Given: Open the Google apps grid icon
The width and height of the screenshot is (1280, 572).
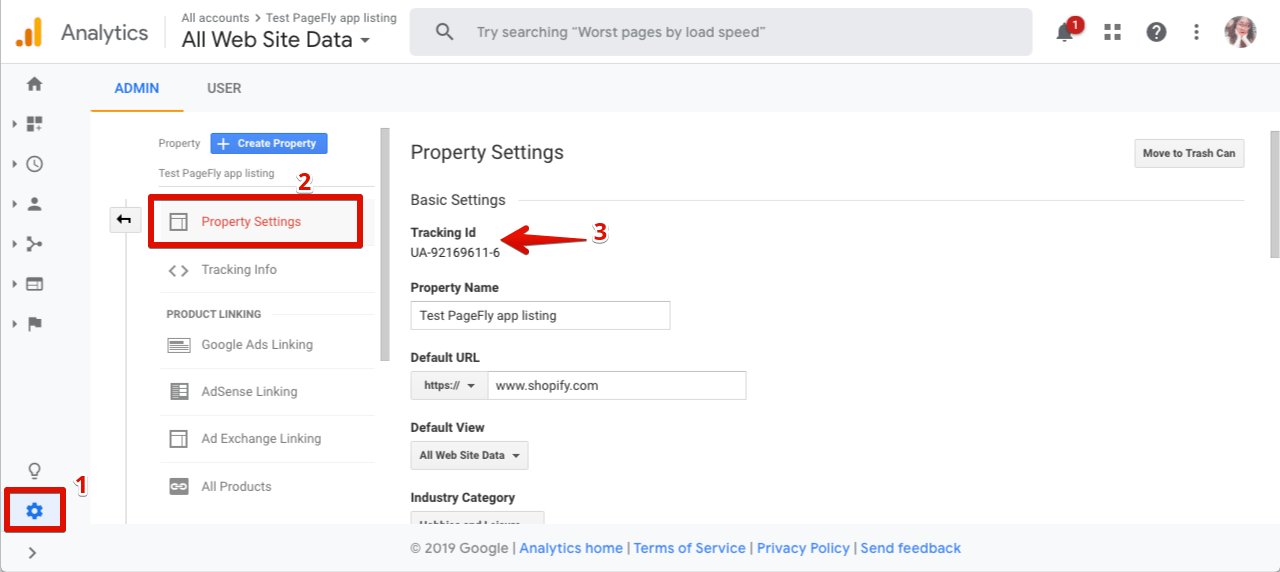Looking at the screenshot, I should pyautogui.click(x=1112, y=32).
